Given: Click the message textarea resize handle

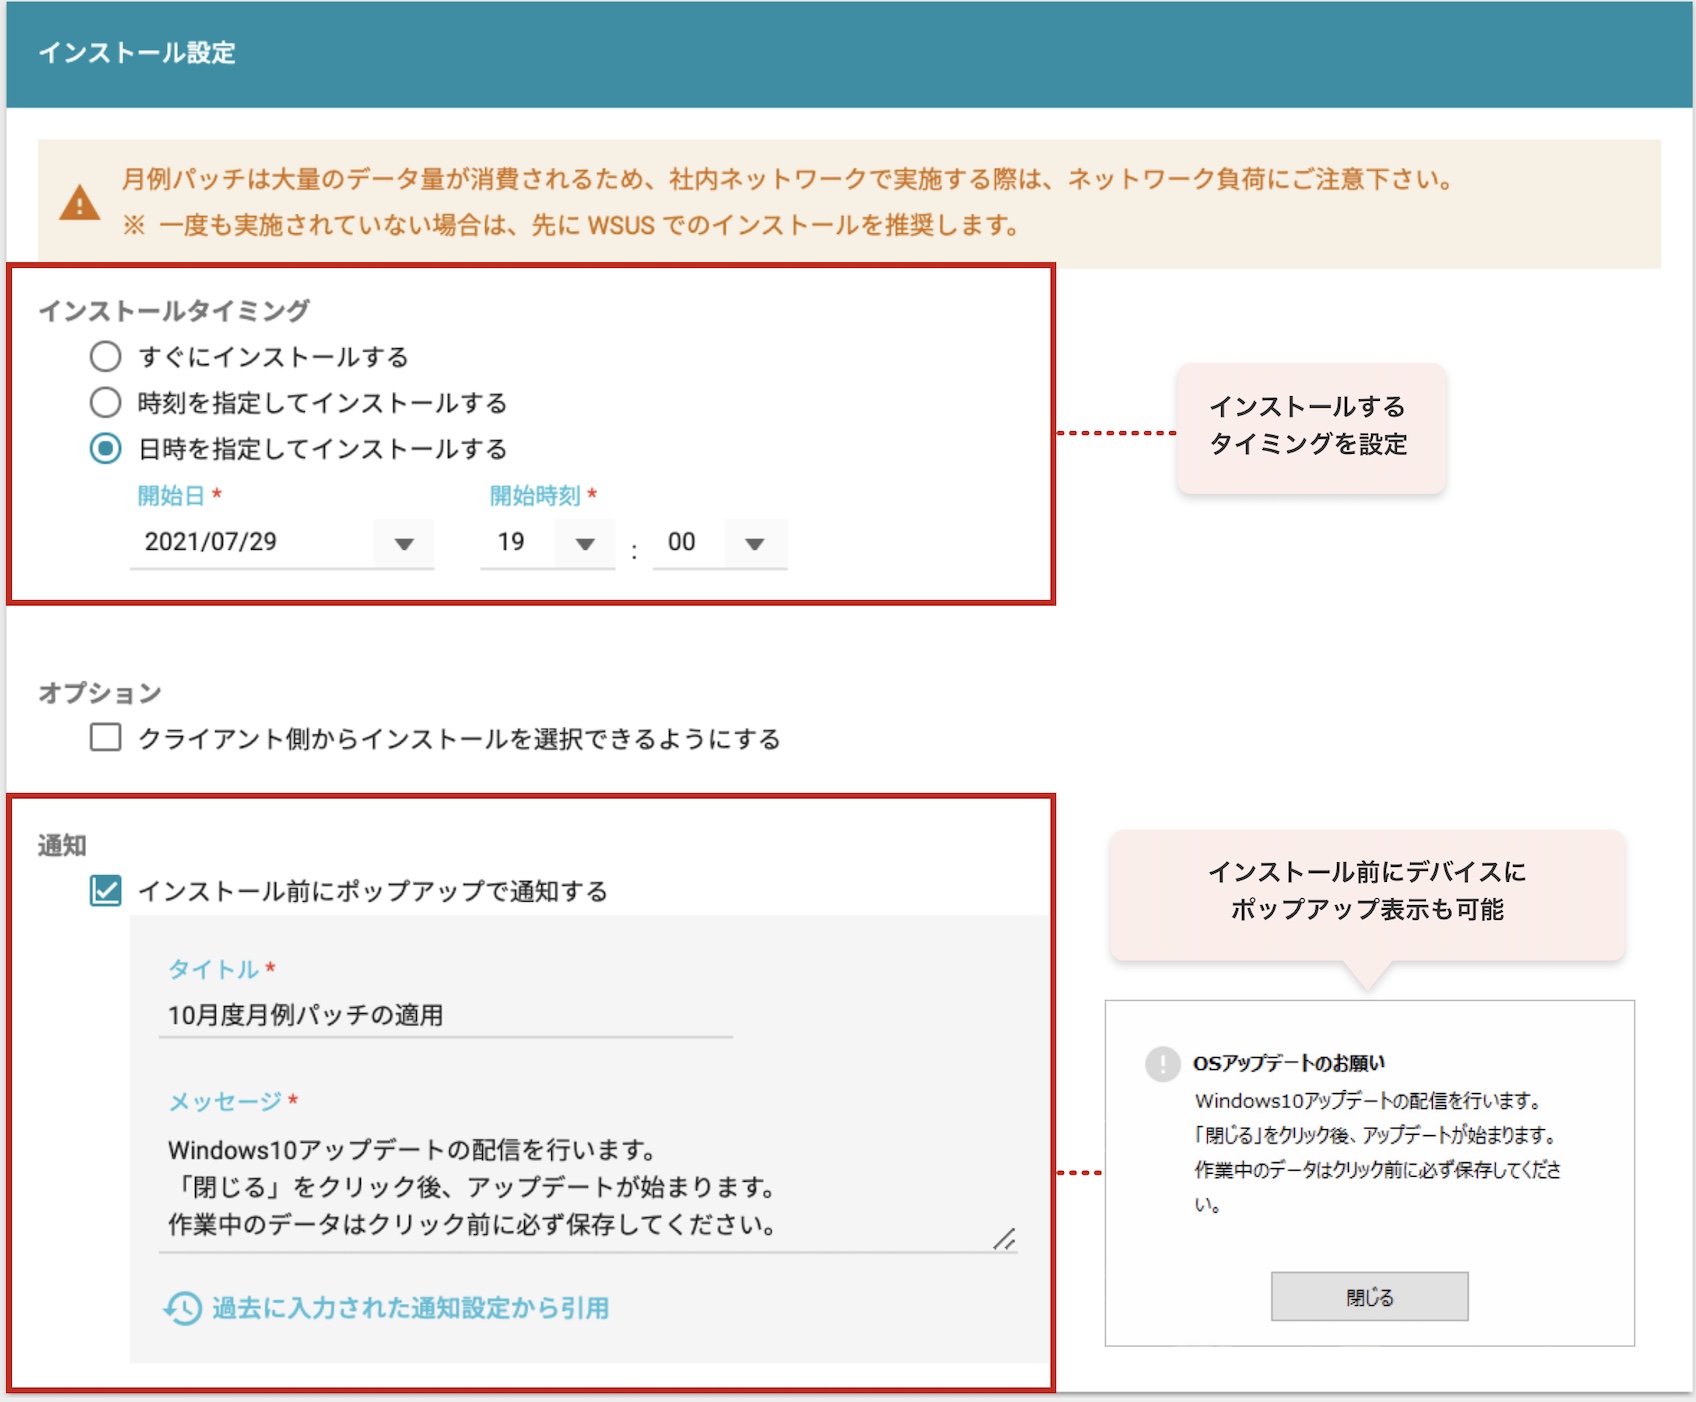Looking at the screenshot, I should pos(1004,1239).
